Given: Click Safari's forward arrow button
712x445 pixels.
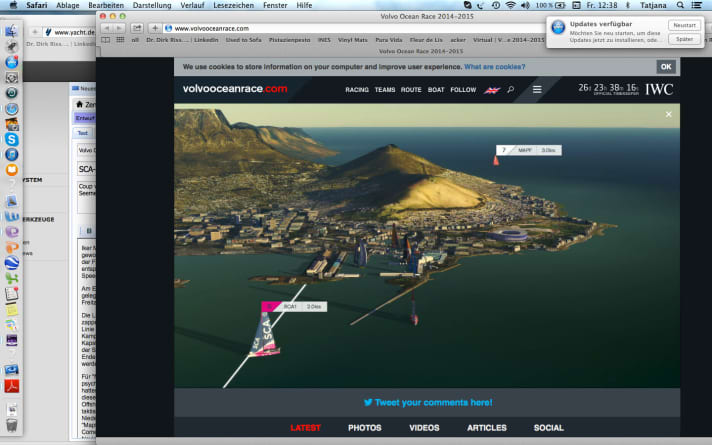Looking at the screenshot, I should click(119, 28).
